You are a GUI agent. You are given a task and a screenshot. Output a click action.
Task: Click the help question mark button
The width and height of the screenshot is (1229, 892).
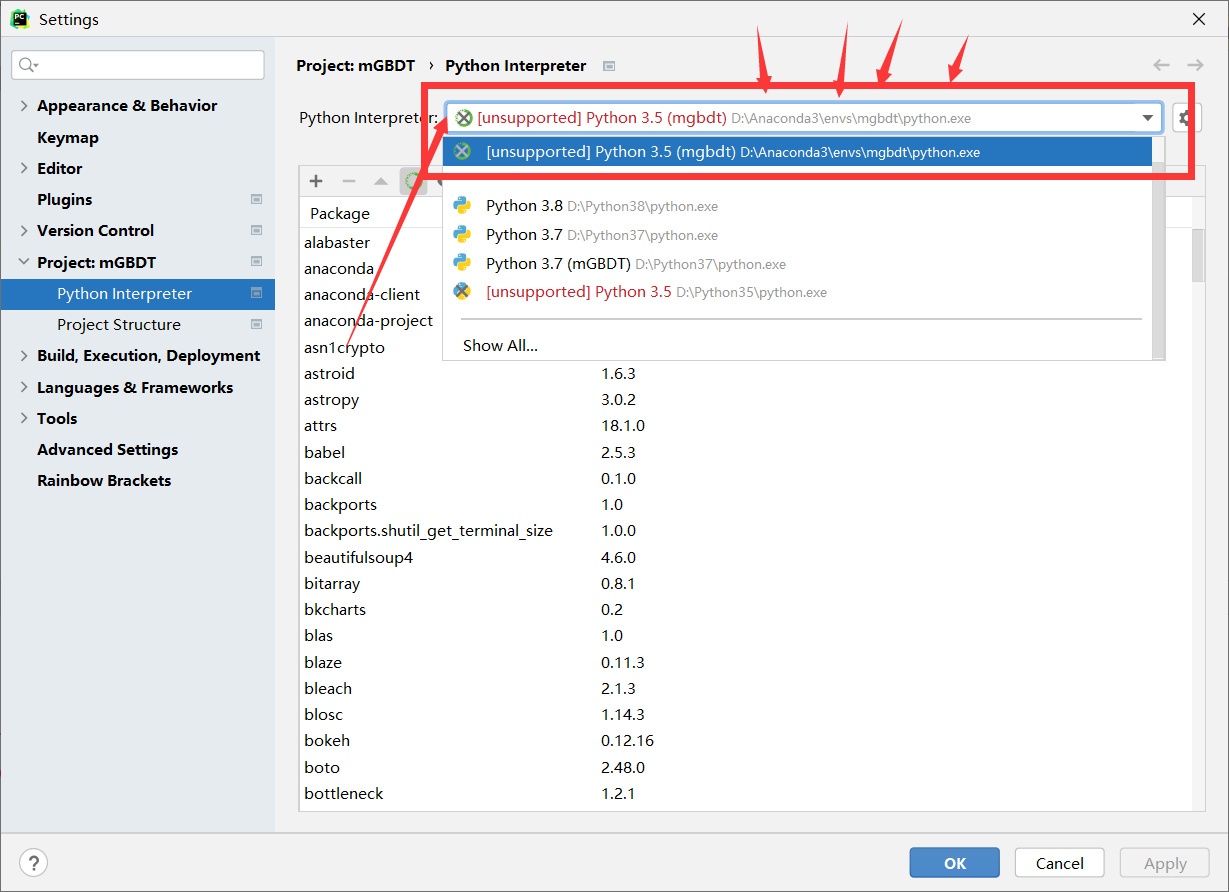click(33, 863)
